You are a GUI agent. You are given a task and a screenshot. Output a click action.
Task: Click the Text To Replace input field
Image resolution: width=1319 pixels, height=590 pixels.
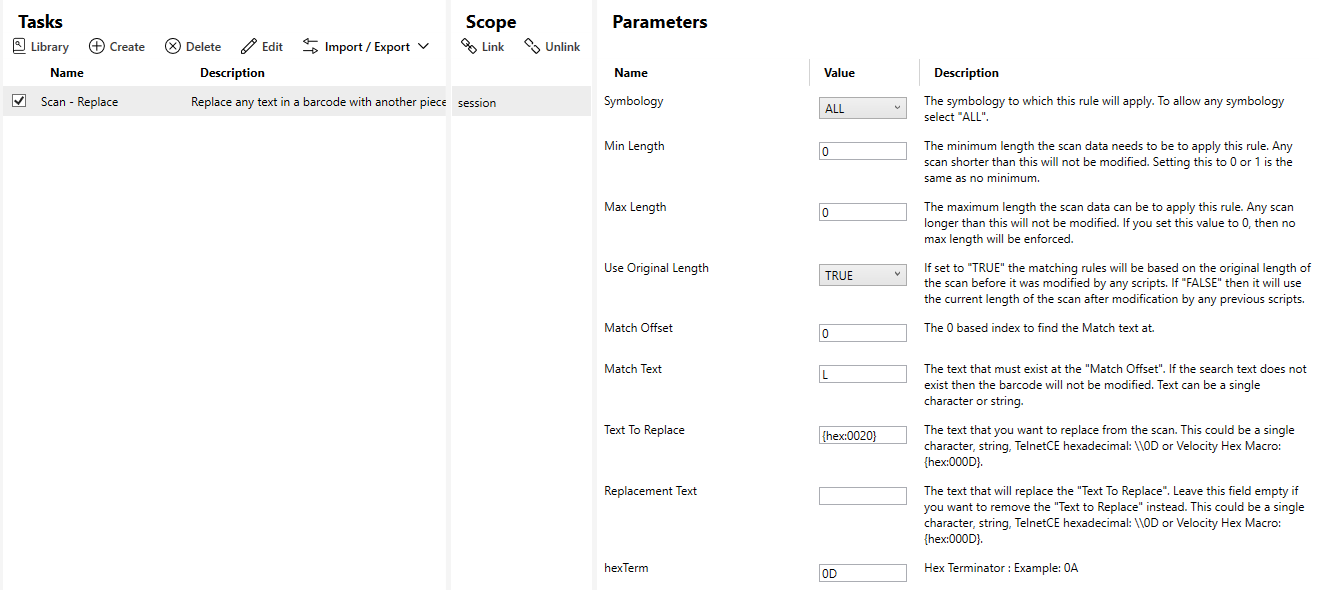click(862, 435)
